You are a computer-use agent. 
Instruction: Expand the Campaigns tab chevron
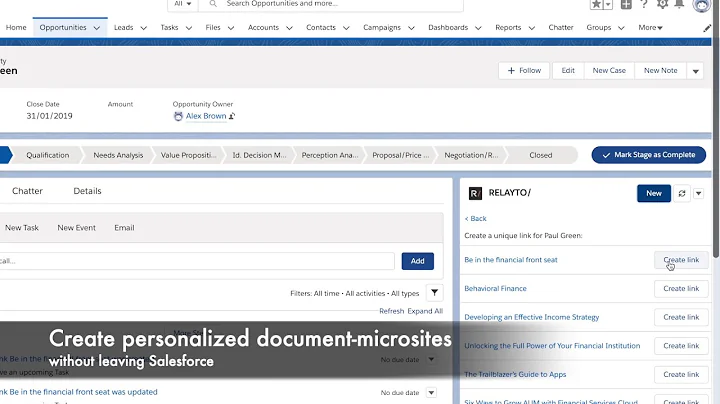(x=411, y=28)
